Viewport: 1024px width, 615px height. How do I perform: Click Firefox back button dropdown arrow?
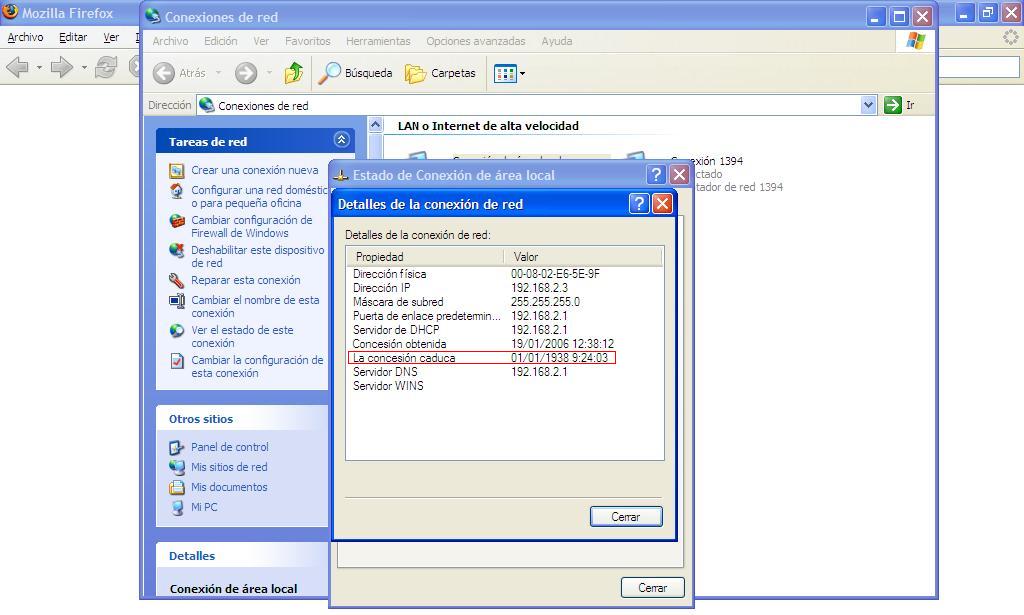click(x=39, y=67)
